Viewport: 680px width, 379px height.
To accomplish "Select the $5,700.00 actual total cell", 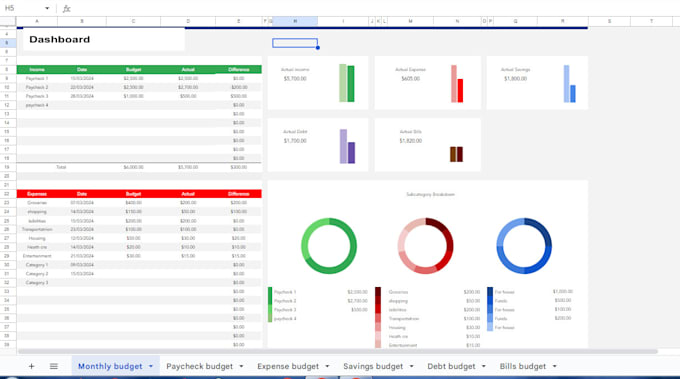I will (188, 167).
